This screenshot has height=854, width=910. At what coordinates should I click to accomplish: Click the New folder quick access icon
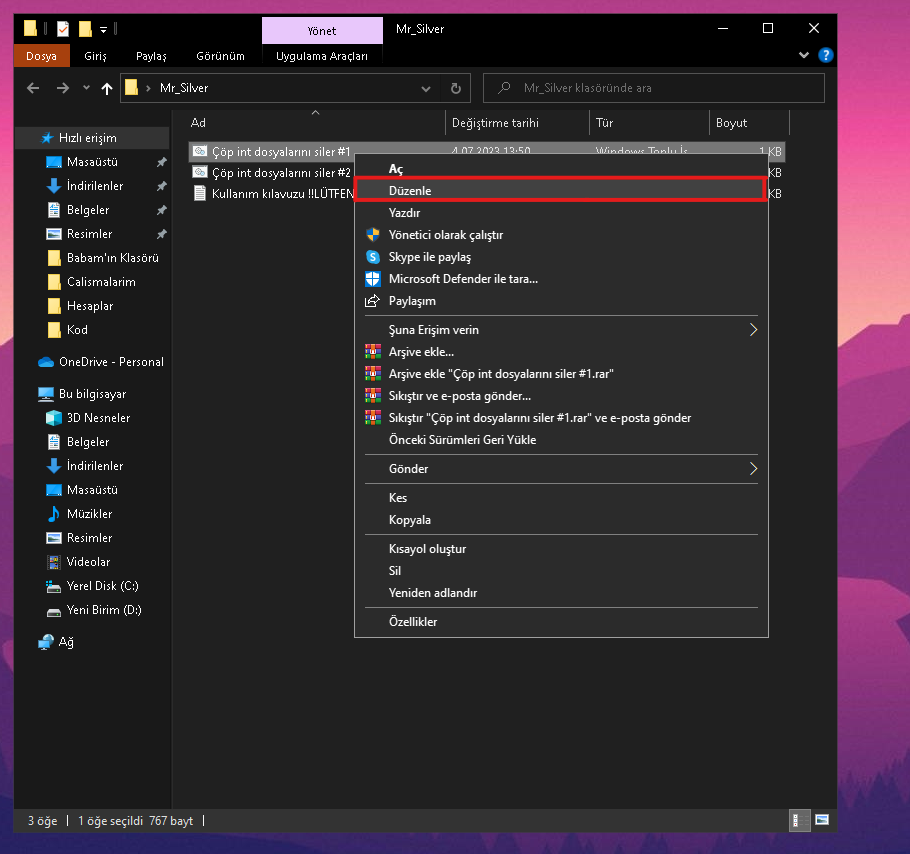tap(85, 28)
